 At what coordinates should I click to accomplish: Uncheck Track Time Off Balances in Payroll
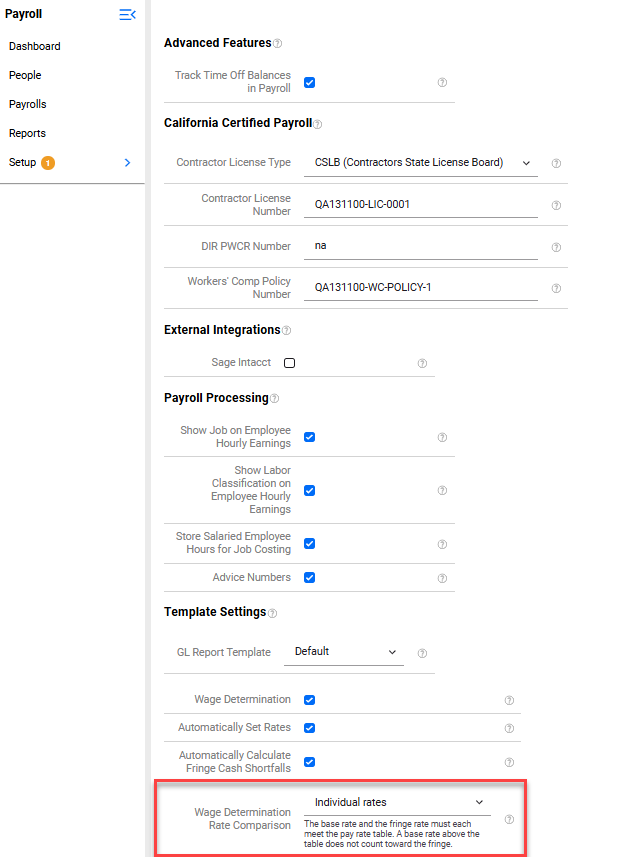[309, 83]
